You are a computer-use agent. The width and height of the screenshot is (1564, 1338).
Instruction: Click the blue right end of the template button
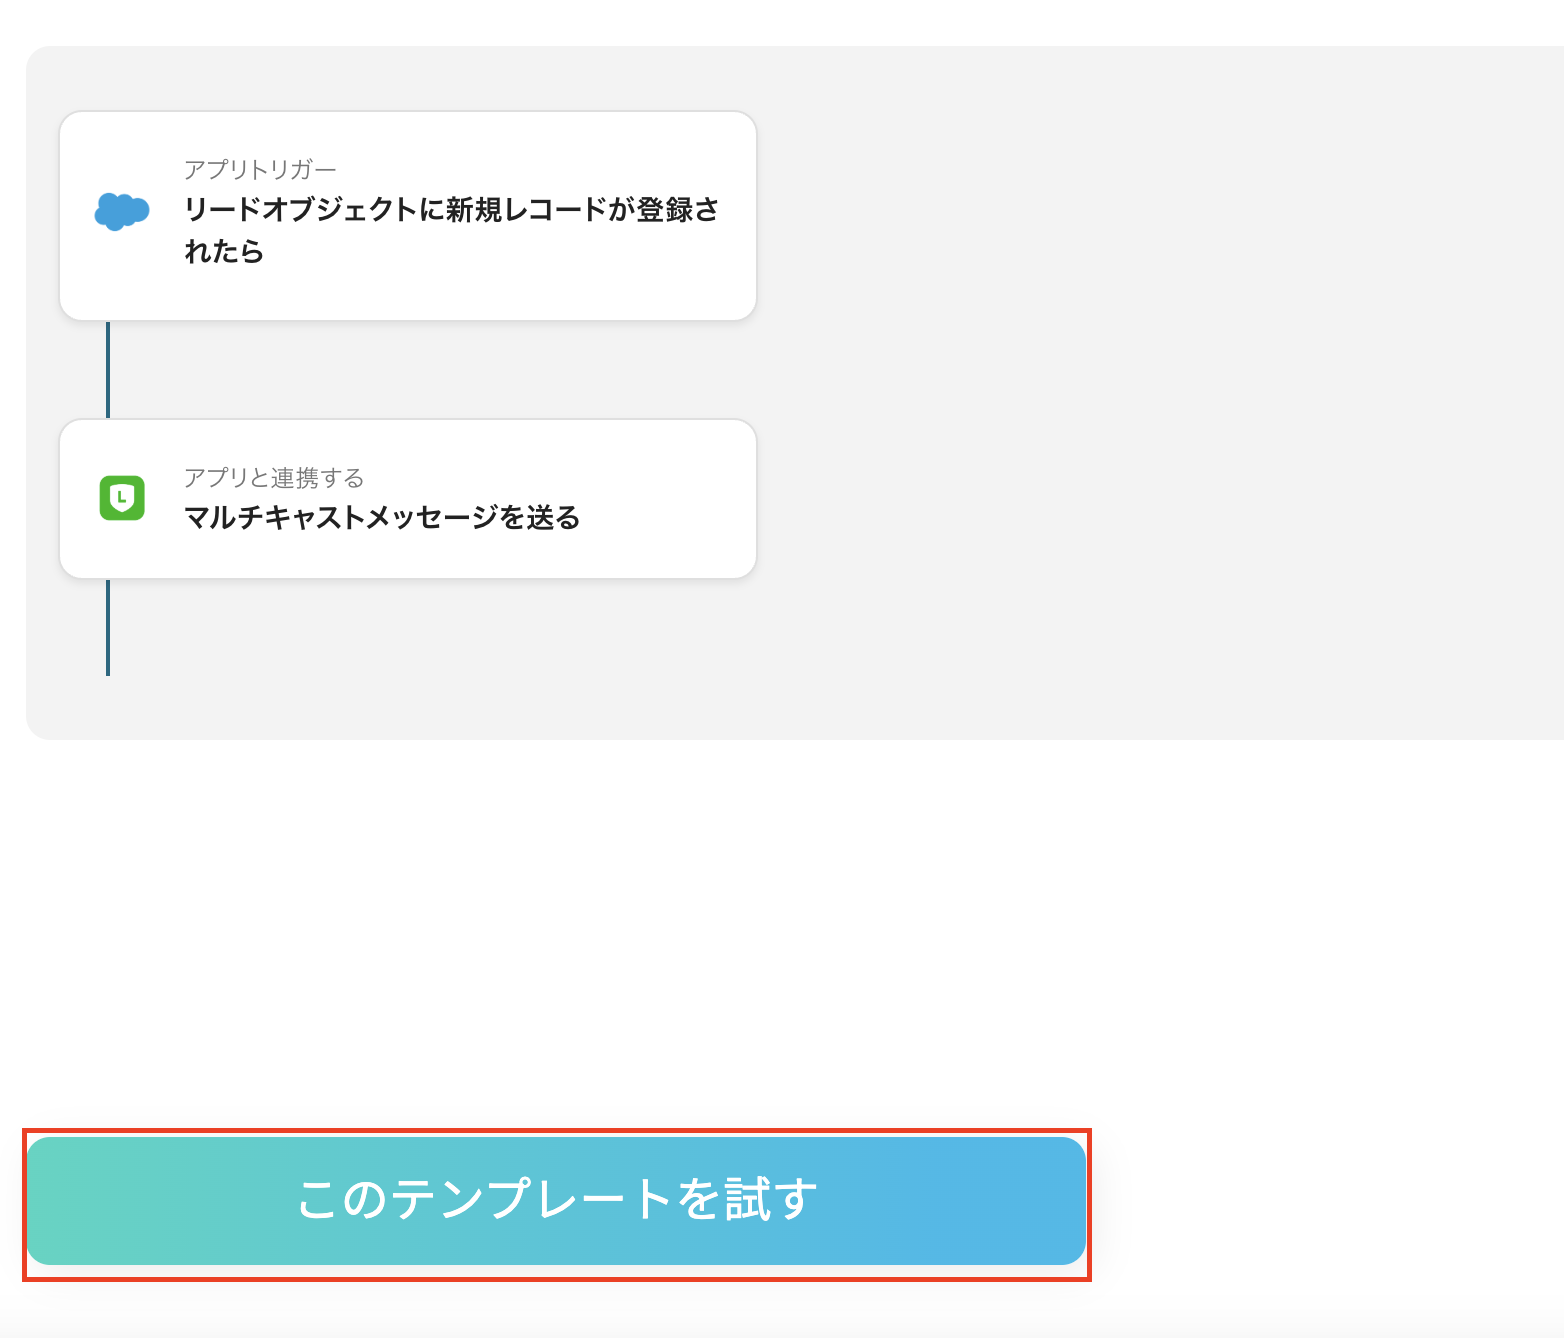pyautogui.click(x=1020, y=1201)
